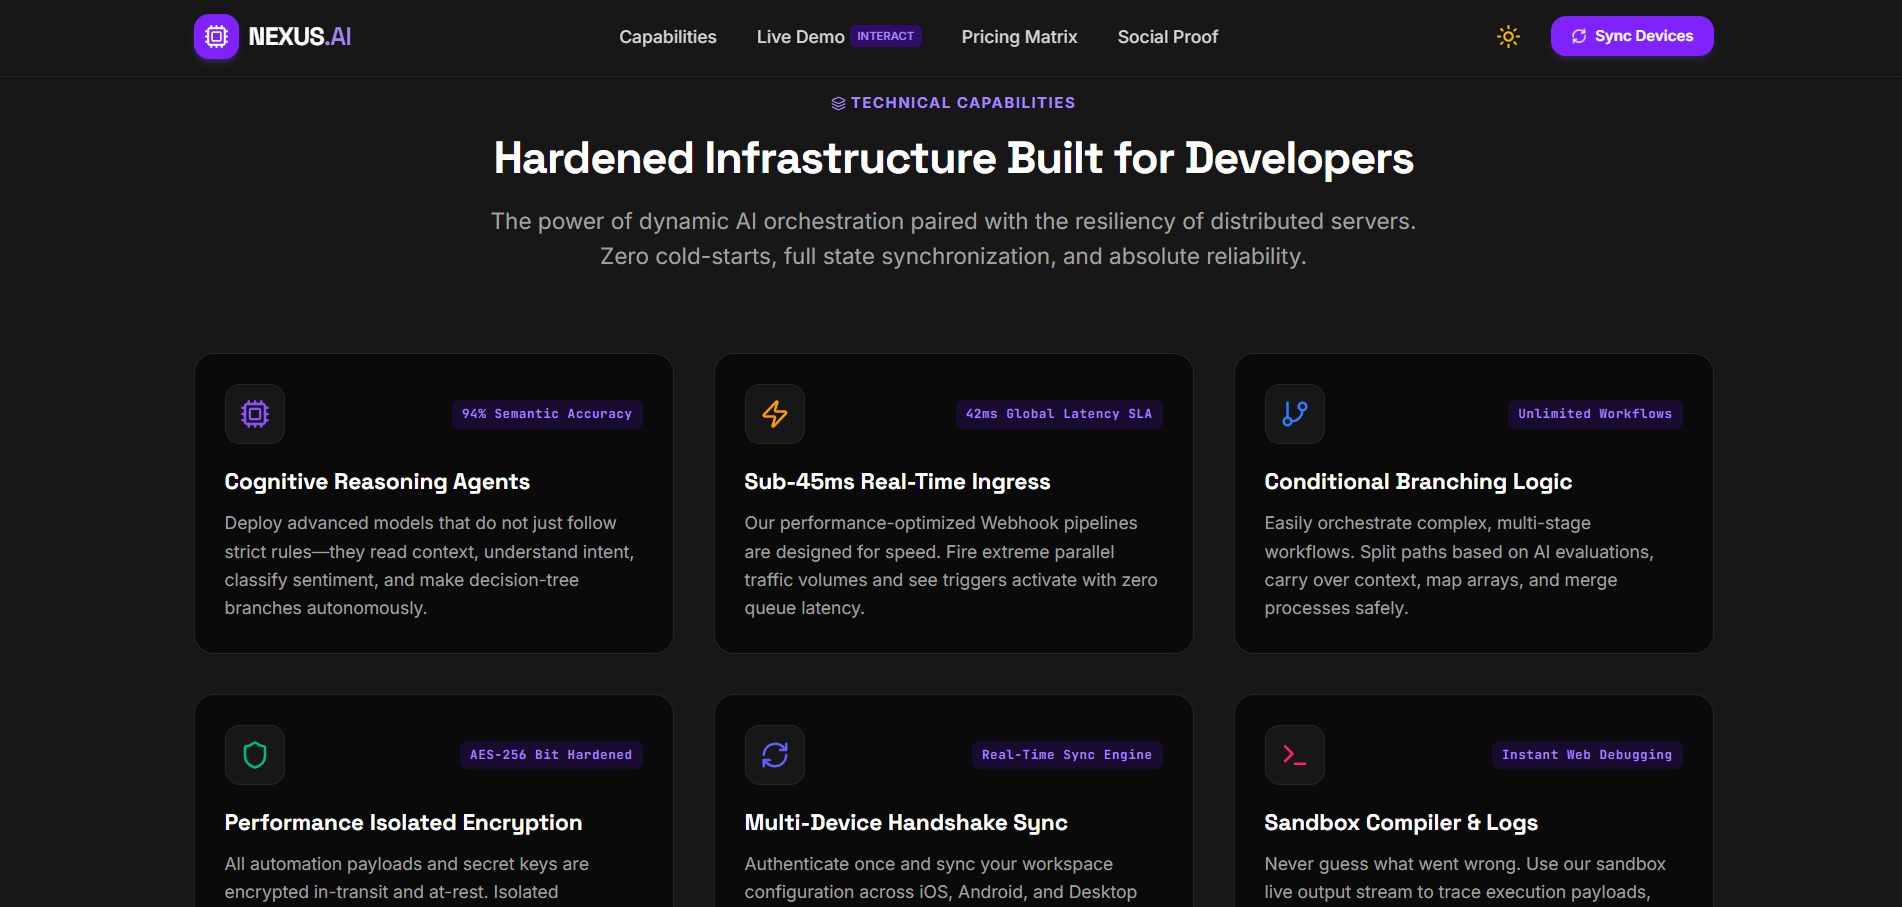Image resolution: width=1902 pixels, height=907 pixels.
Task: Click the 94% Semantic Accuracy badge
Action: tap(547, 414)
